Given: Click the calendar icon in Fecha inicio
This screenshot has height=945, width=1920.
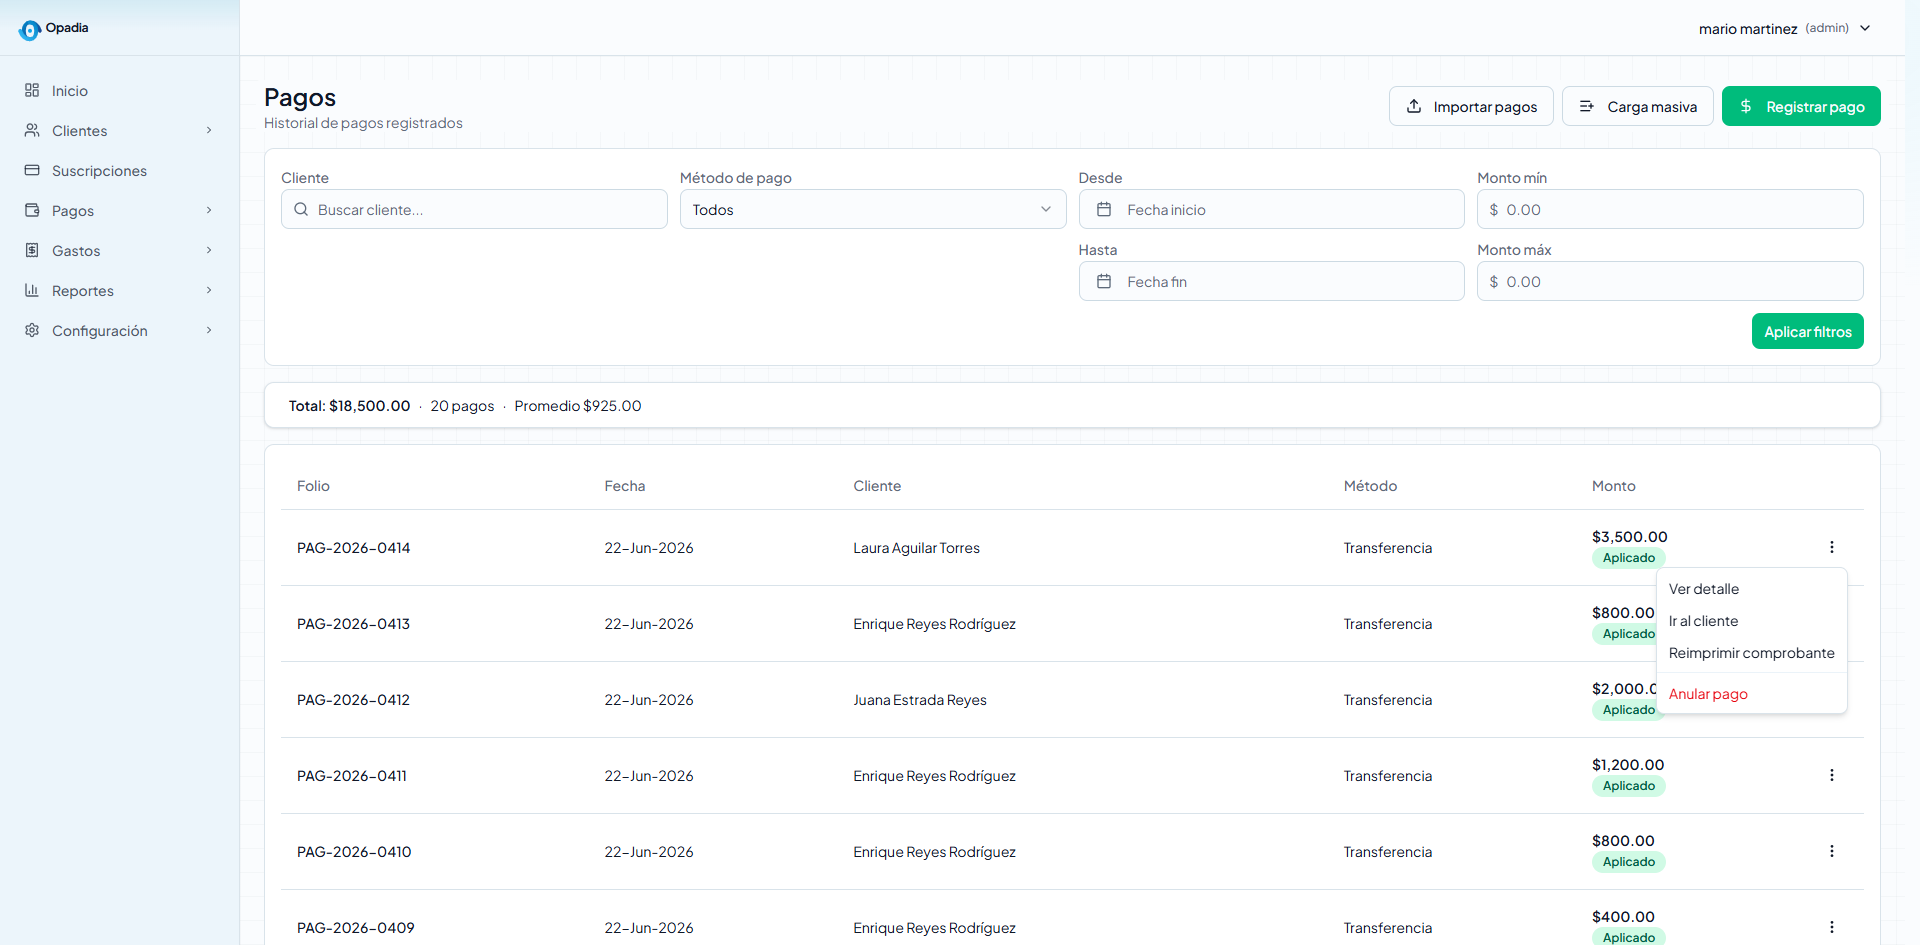Looking at the screenshot, I should [x=1104, y=209].
